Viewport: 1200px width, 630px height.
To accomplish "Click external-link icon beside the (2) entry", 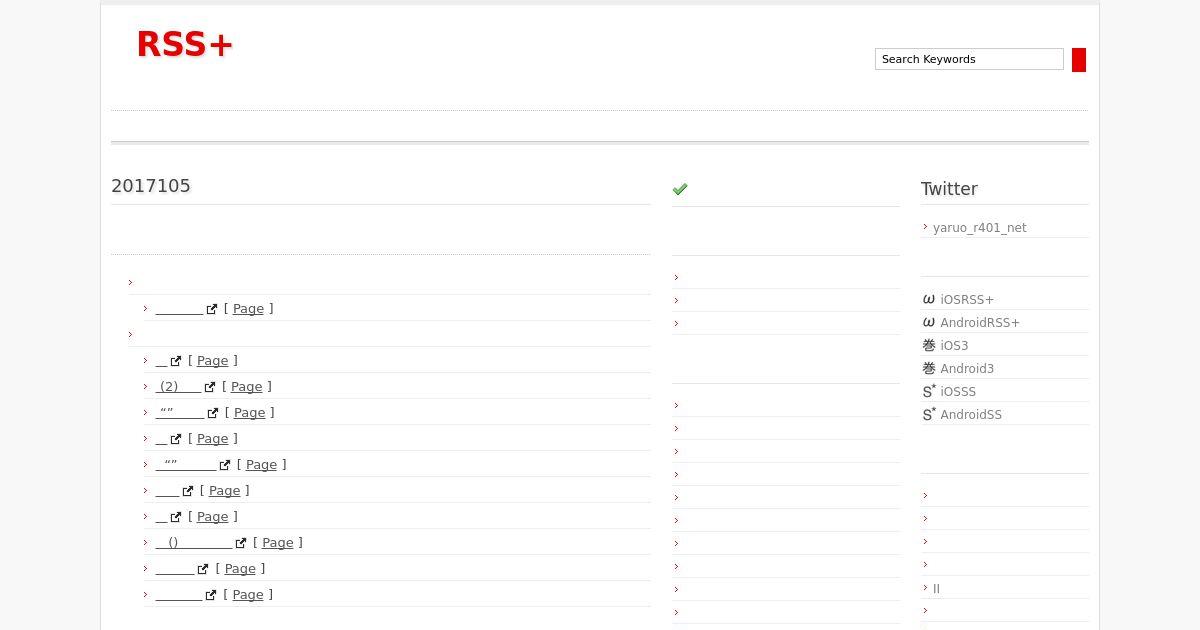I will [x=210, y=387].
